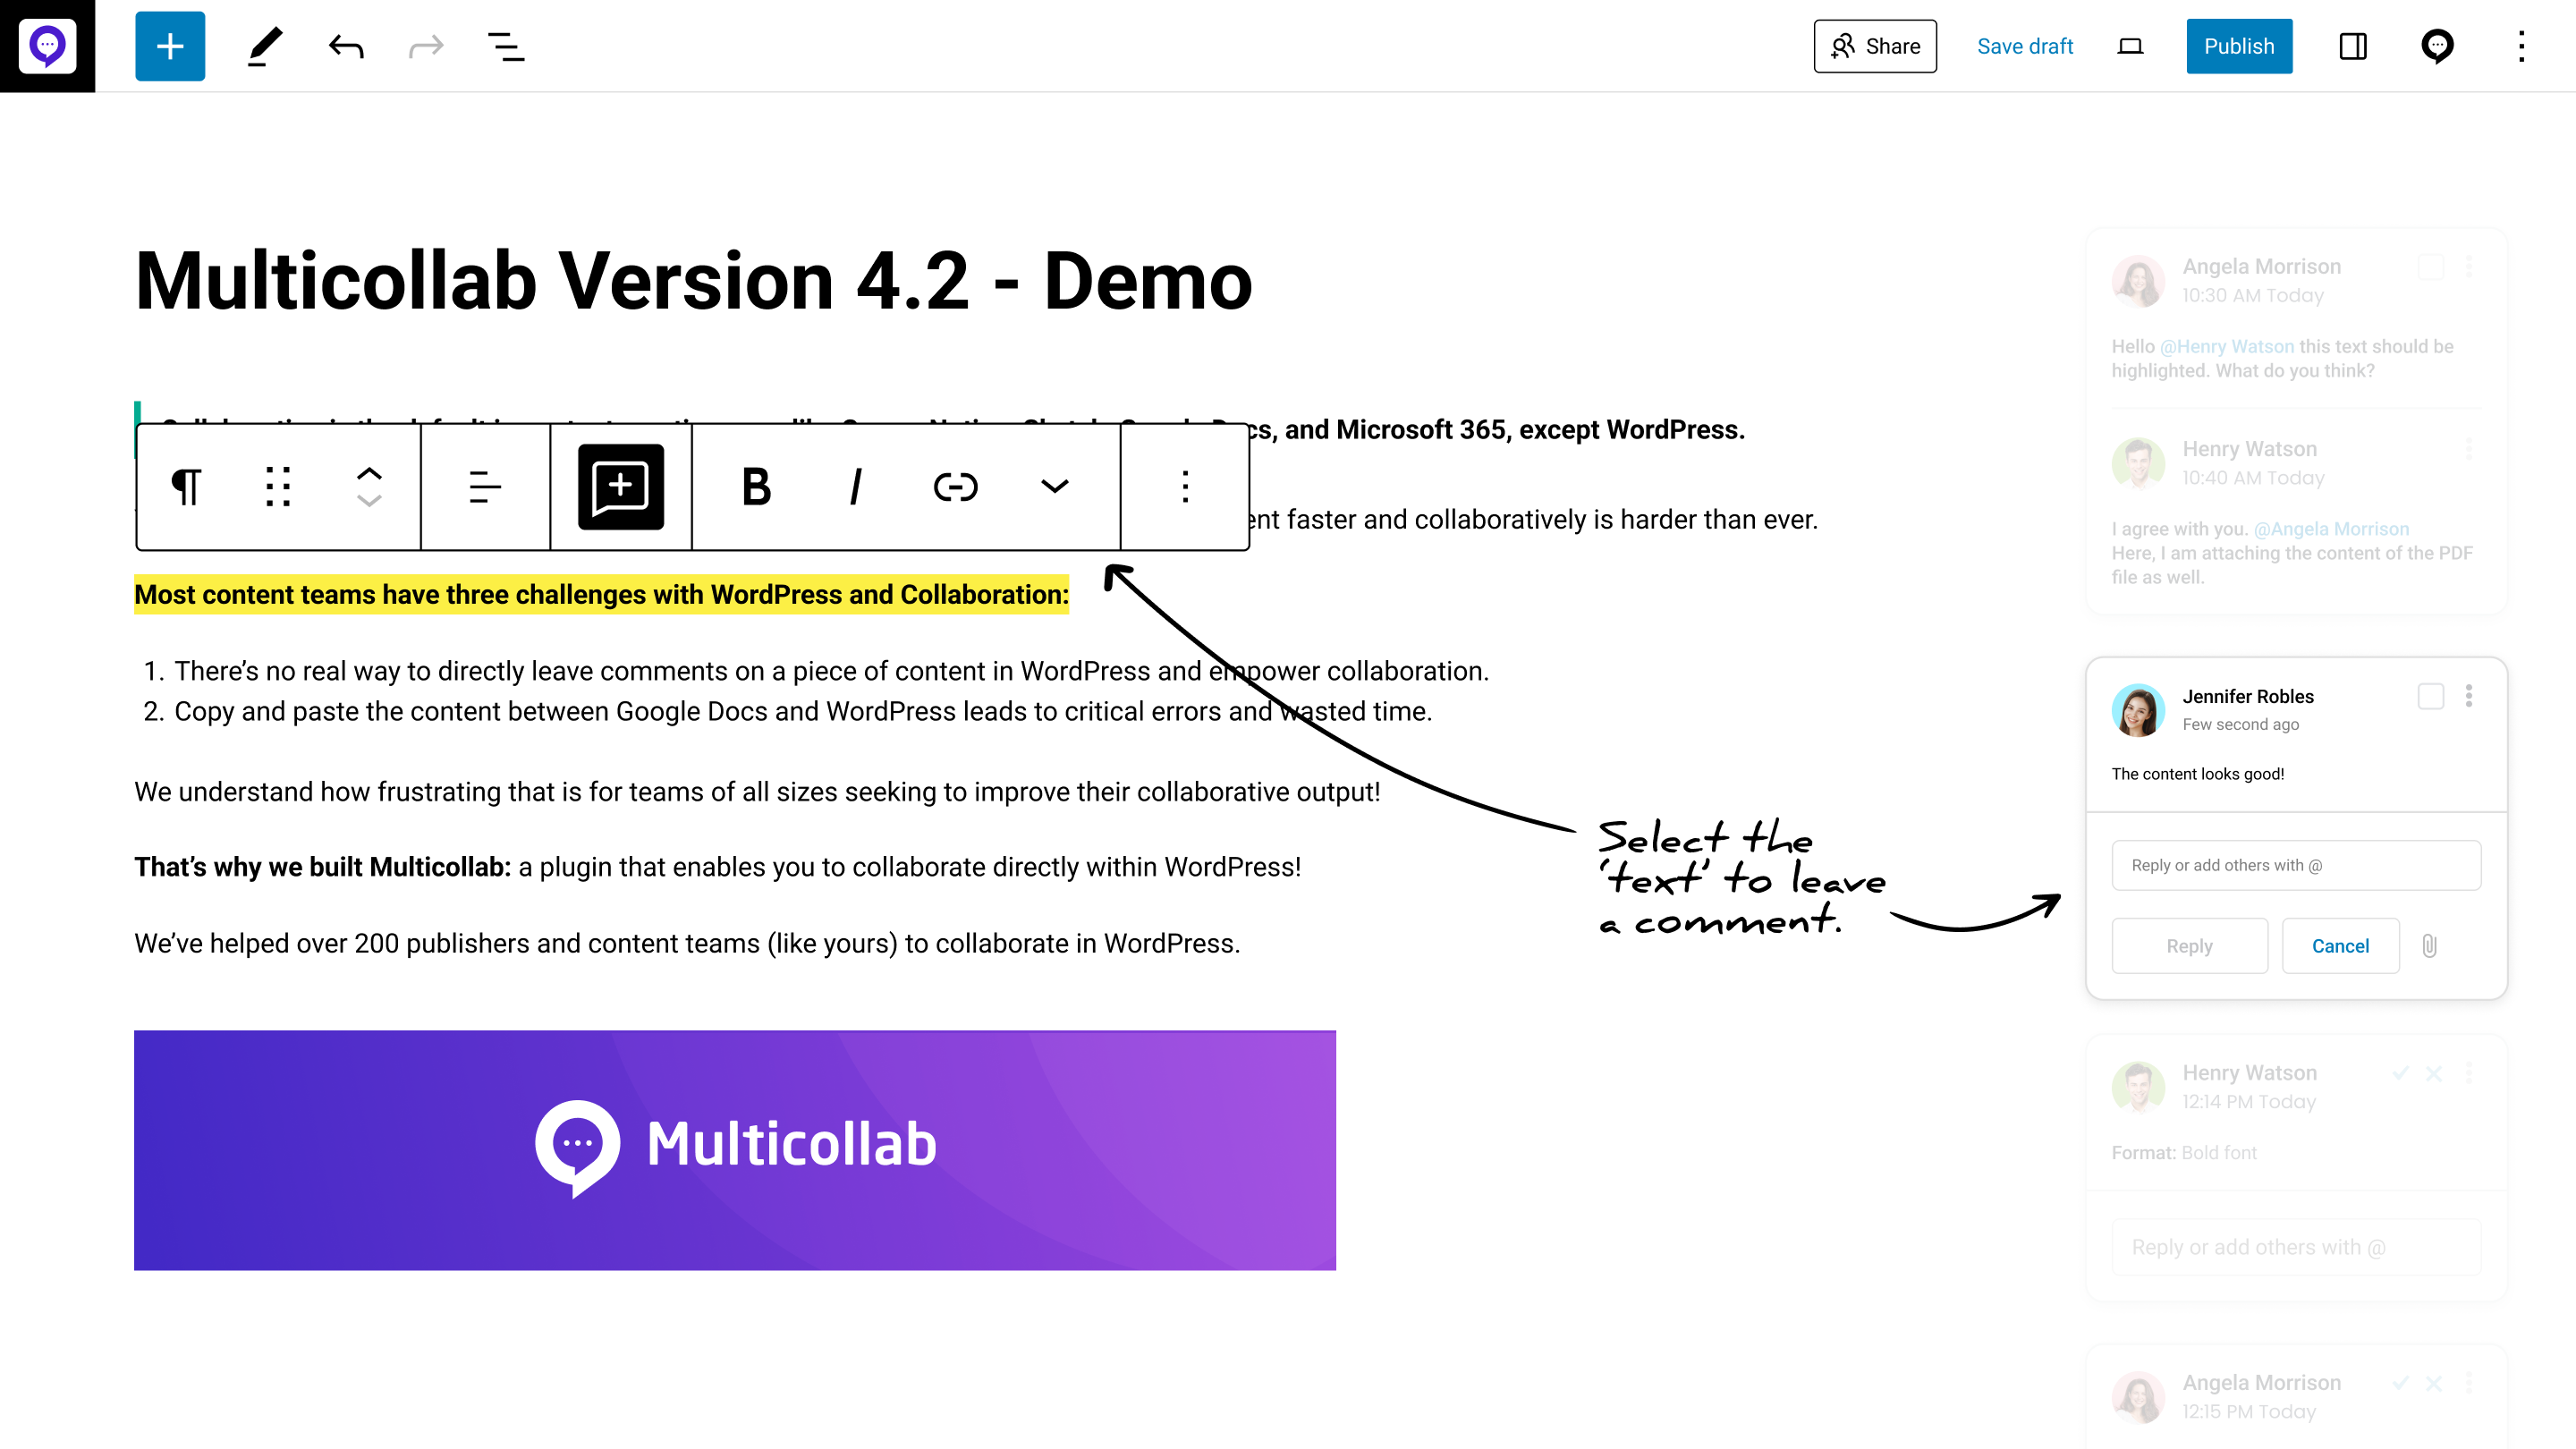The image size is (2576, 1449).
Task: Expand additional formatting options chevron
Action: pos(1053,487)
